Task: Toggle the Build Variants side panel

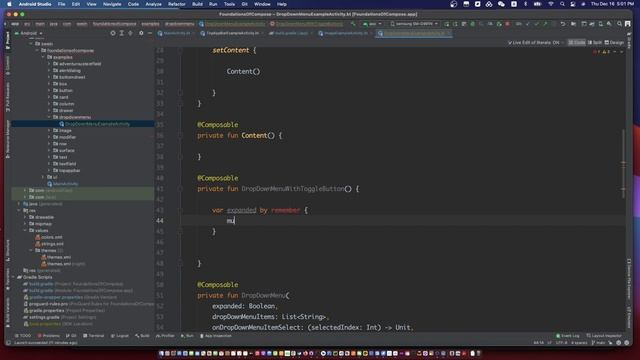Action: tap(8, 313)
